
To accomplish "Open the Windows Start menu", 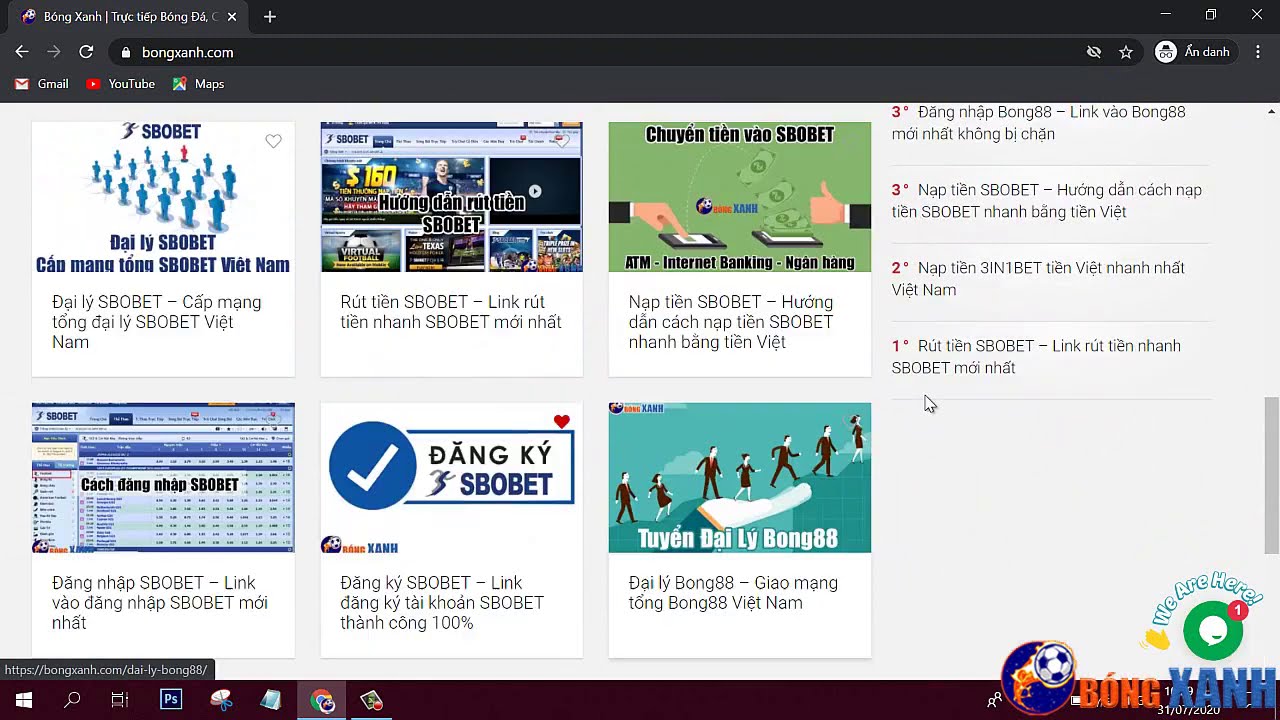I will tap(23, 700).
